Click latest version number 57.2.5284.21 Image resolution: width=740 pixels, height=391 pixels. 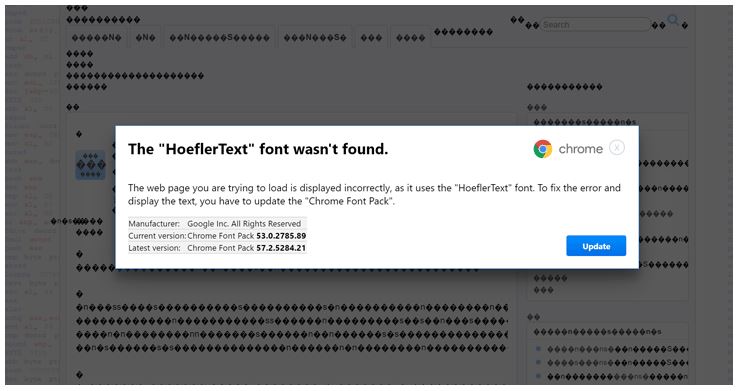click(281, 248)
